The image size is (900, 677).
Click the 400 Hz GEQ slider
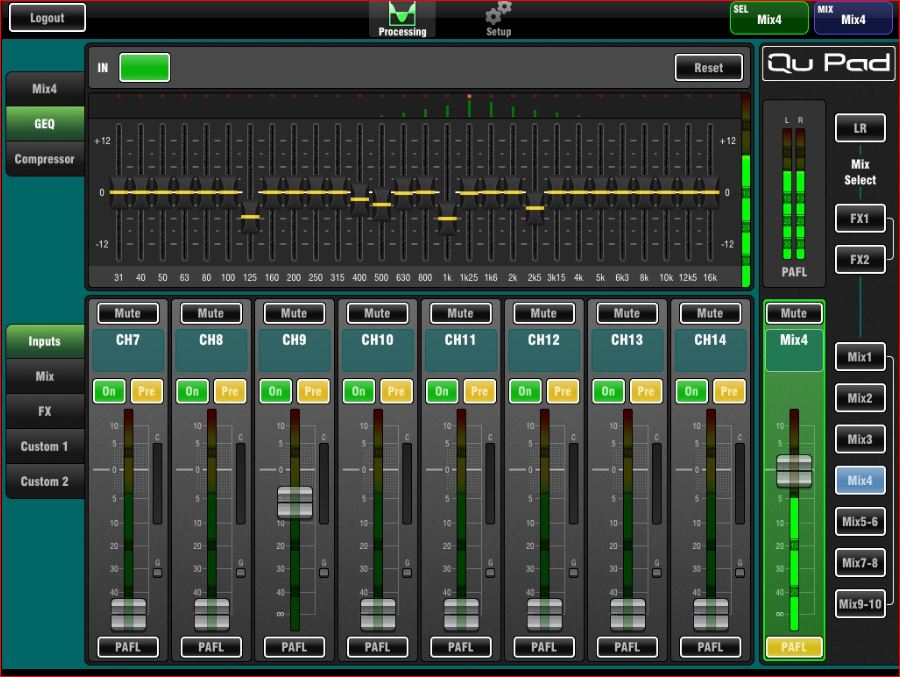click(x=359, y=199)
